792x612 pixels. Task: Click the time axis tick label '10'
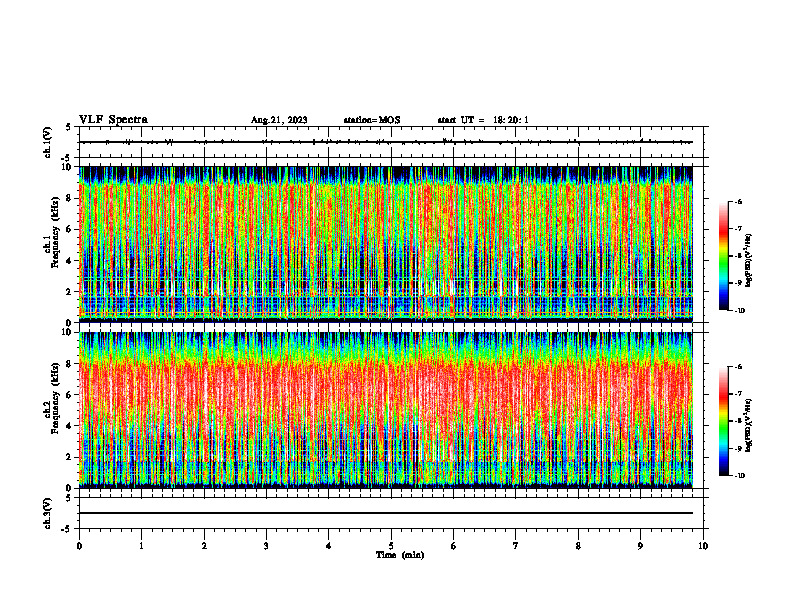pyautogui.click(x=703, y=546)
